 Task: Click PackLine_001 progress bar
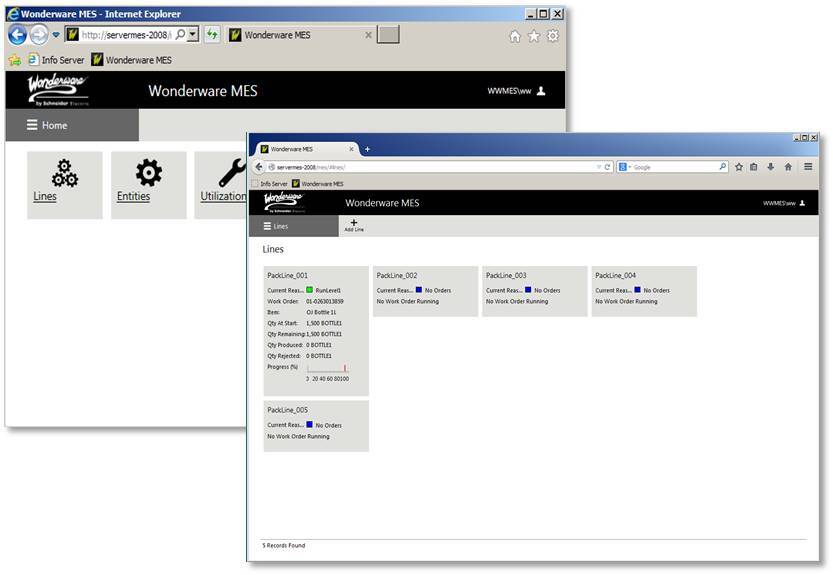pos(327,368)
